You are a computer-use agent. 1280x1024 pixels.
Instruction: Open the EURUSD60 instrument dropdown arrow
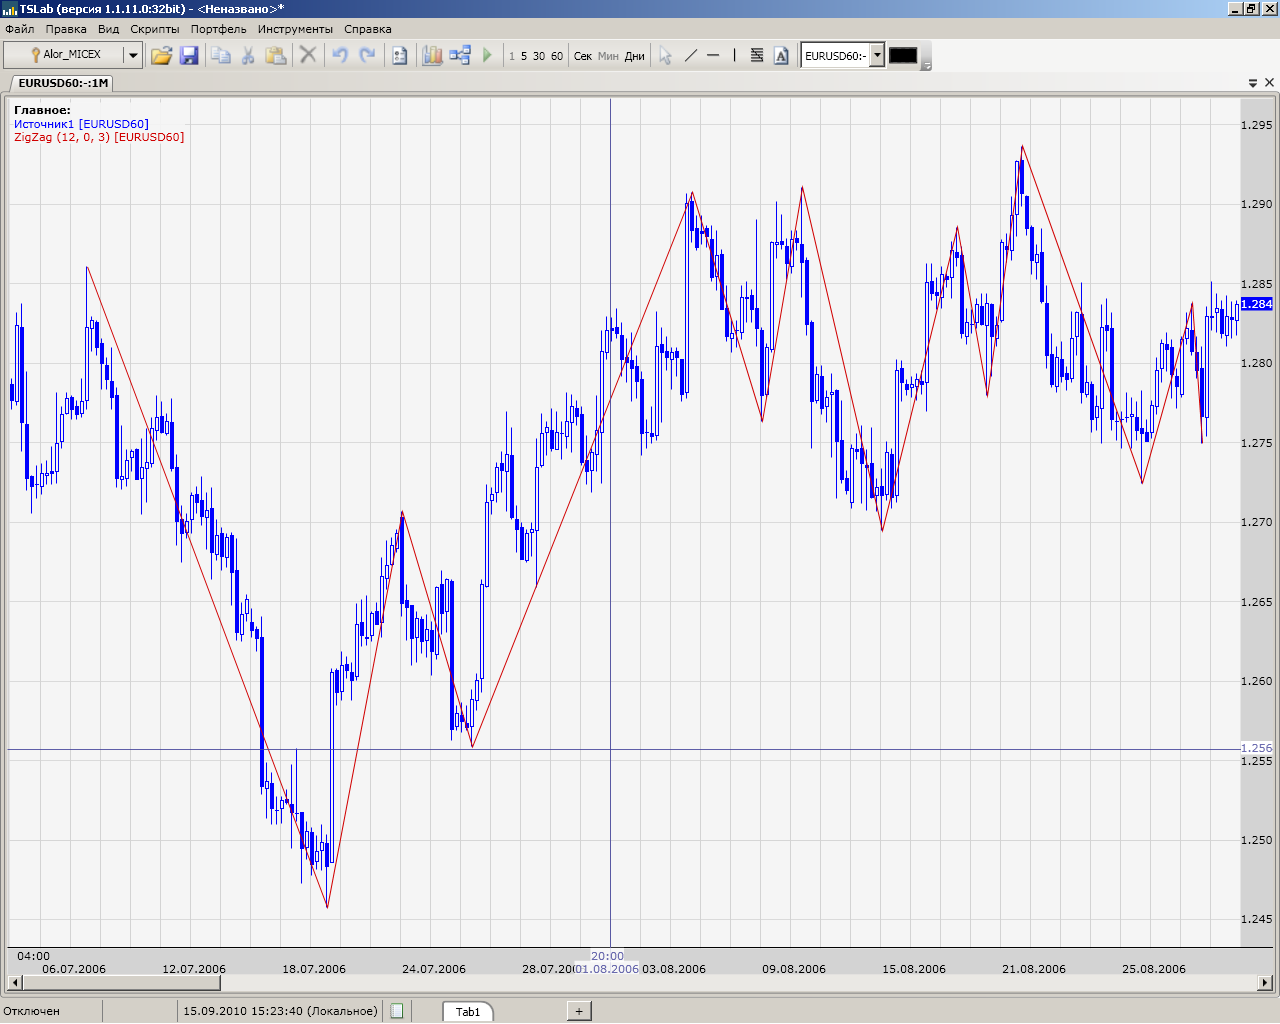(x=877, y=56)
